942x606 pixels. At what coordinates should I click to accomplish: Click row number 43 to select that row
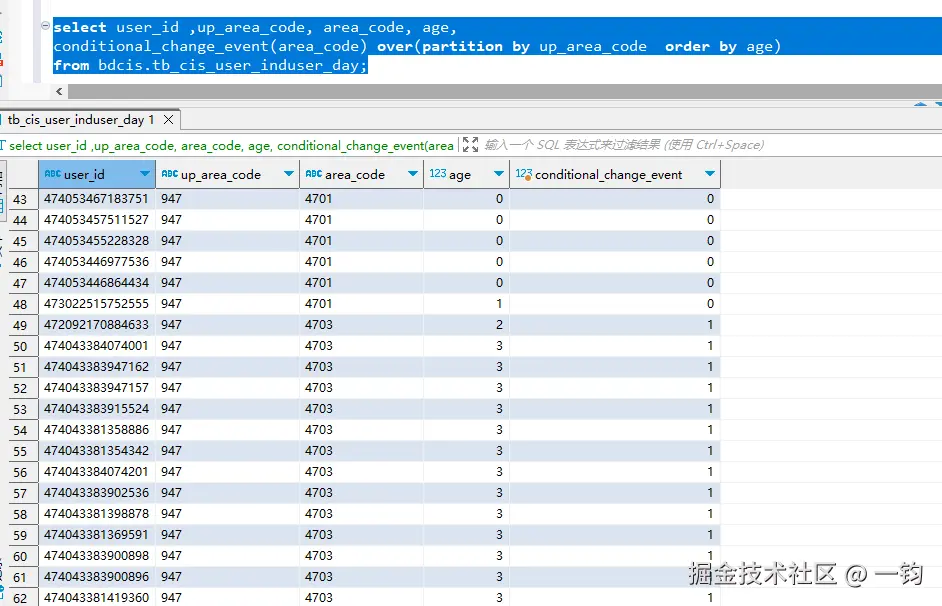coord(22,198)
